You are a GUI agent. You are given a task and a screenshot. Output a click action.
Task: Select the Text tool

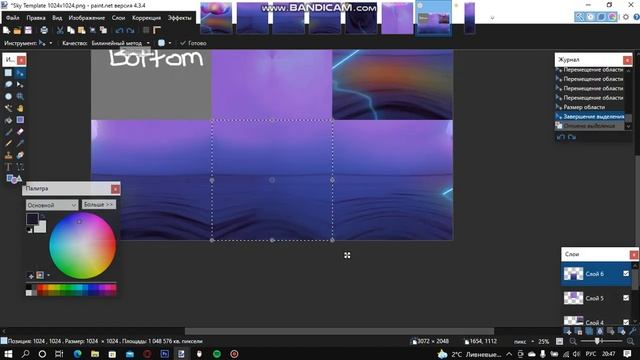click(8, 167)
